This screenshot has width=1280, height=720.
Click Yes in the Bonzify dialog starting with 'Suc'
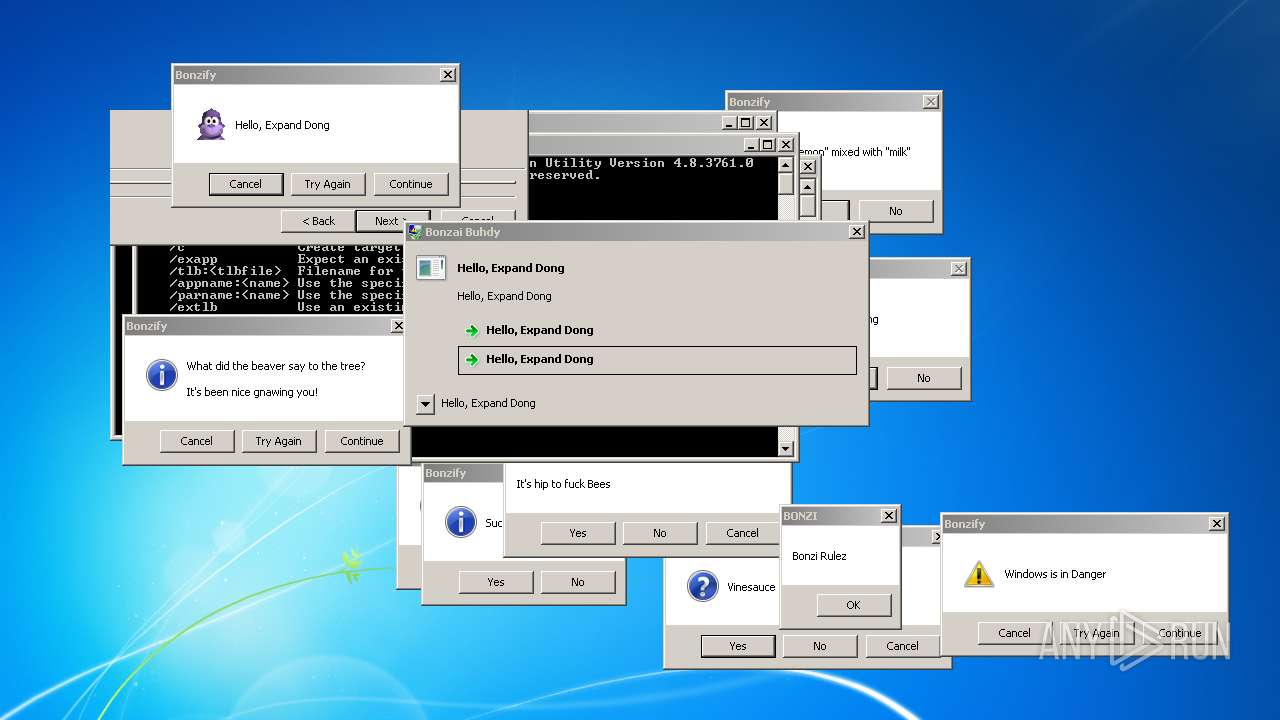pos(496,582)
